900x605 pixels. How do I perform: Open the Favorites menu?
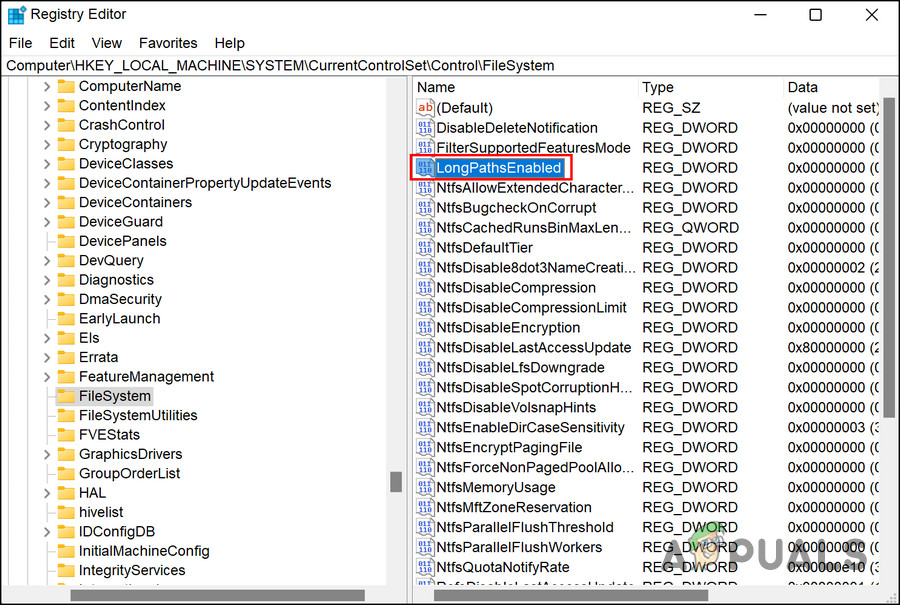[168, 43]
